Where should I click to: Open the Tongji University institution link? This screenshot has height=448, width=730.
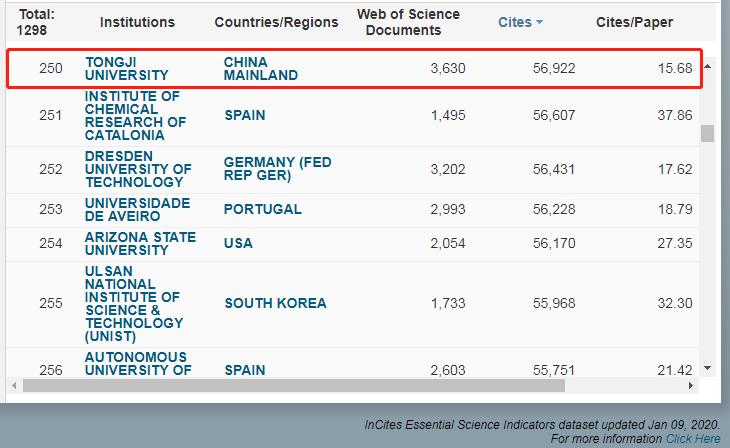click(x=127, y=68)
